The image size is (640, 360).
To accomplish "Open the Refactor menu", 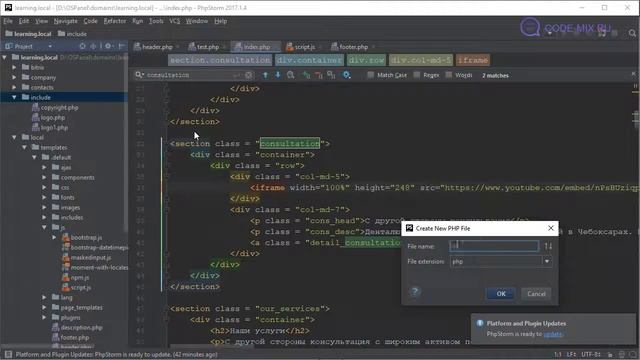I will [x=115, y=21].
